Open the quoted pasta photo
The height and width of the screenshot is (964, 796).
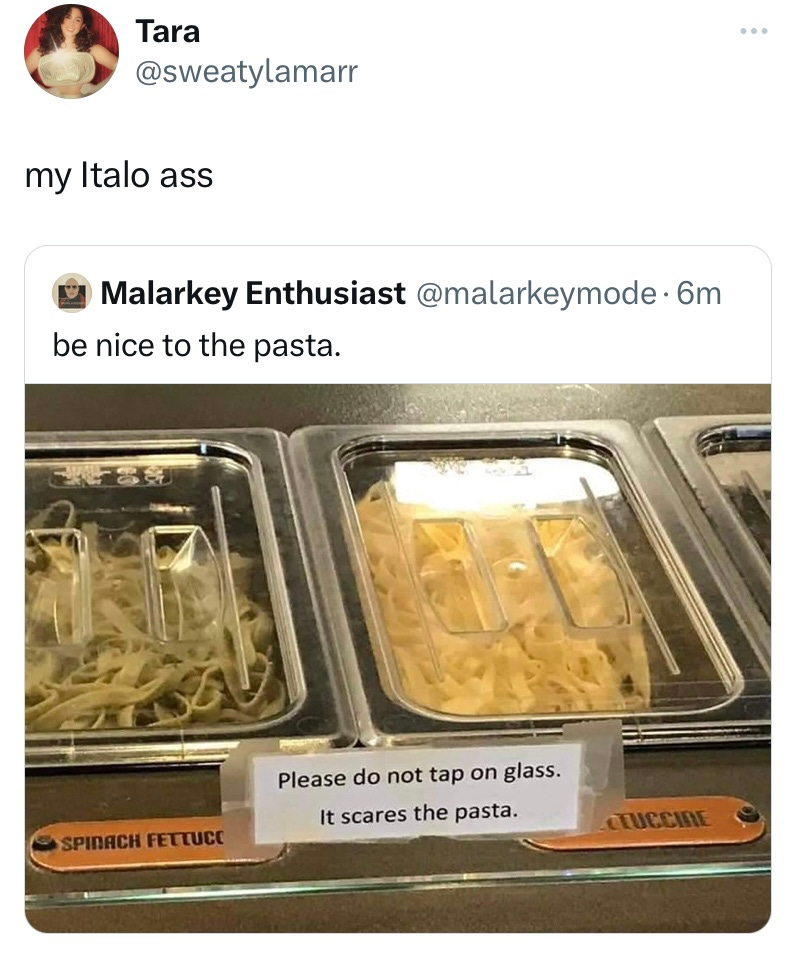[x=398, y=658]
